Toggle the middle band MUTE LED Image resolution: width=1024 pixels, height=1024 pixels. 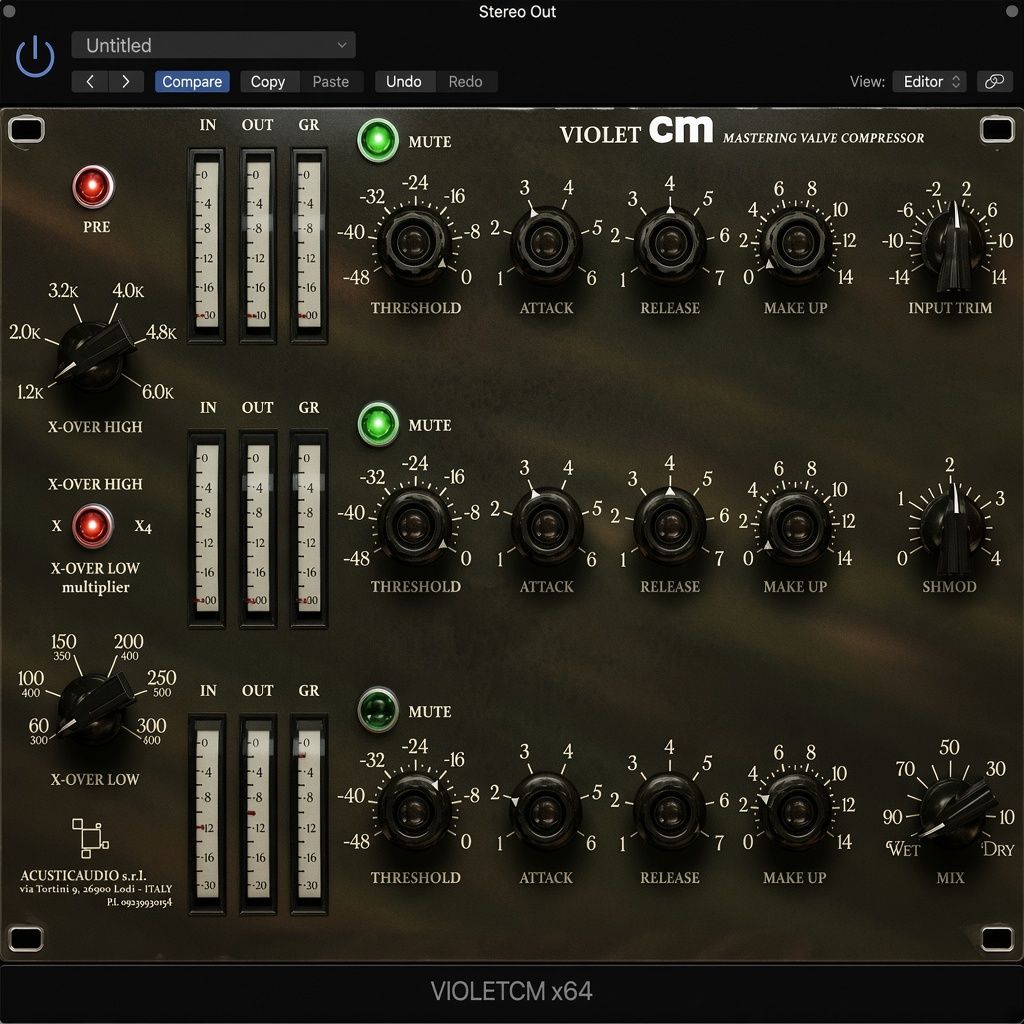pos(378,424)
